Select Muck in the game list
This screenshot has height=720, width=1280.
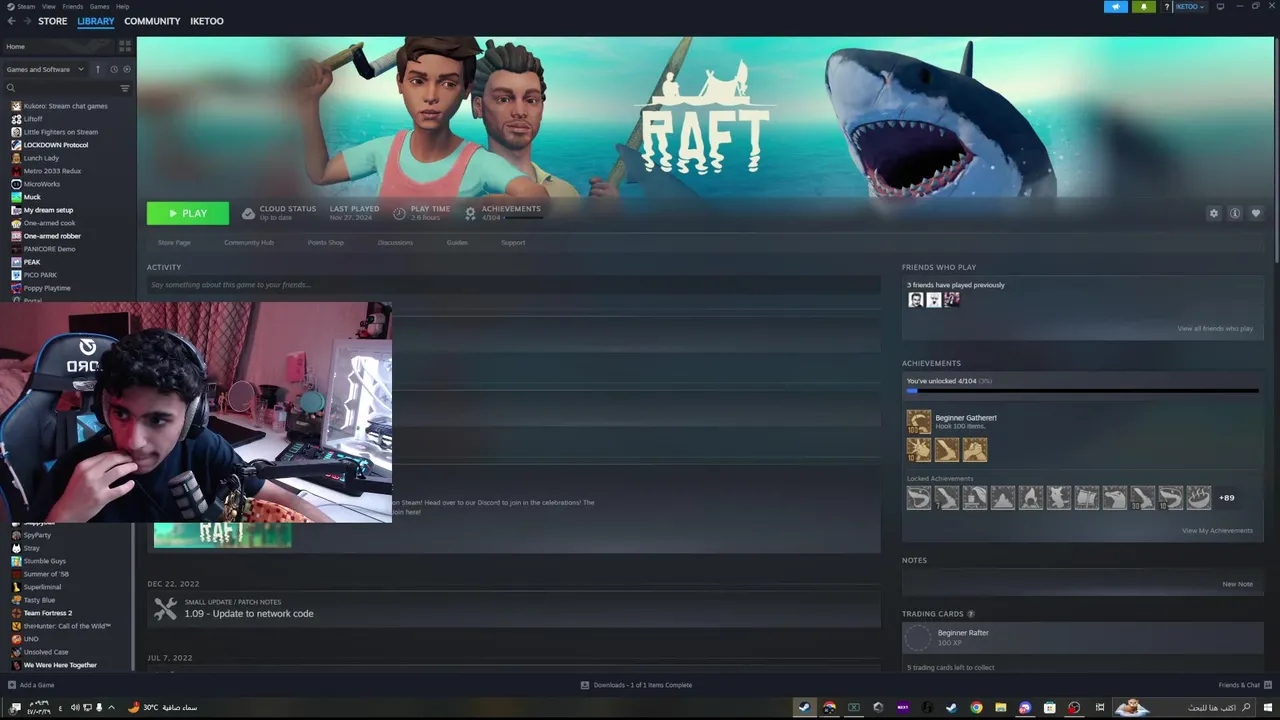(32, 197)
